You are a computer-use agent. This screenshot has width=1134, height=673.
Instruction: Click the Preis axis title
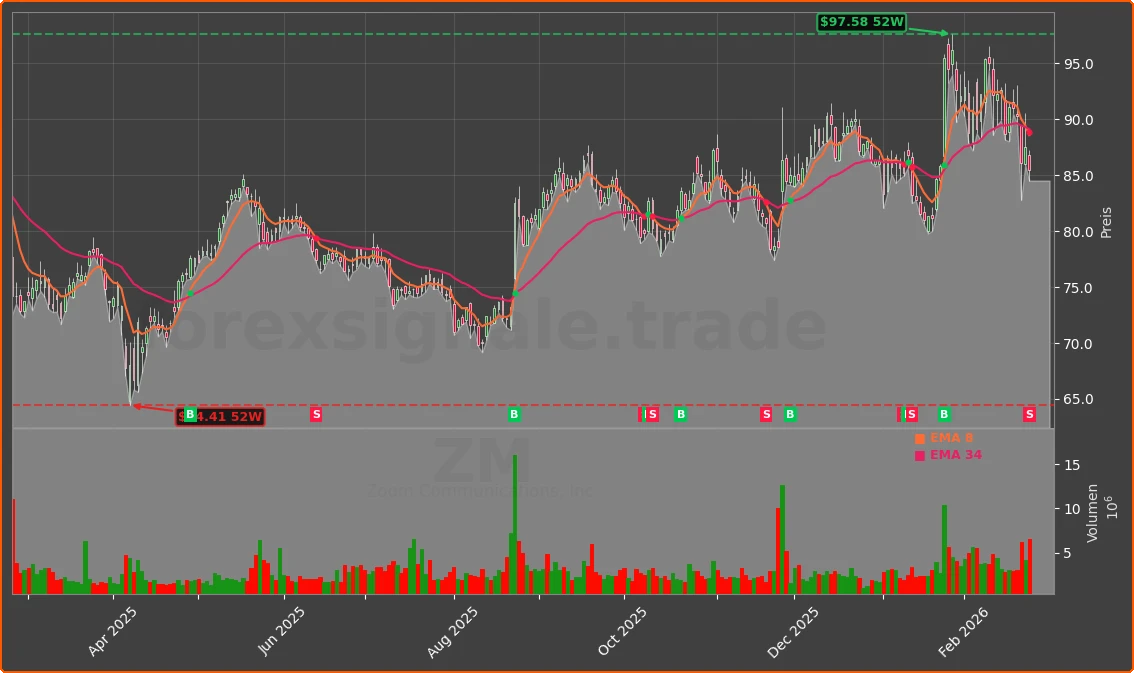coord(1106,222)
